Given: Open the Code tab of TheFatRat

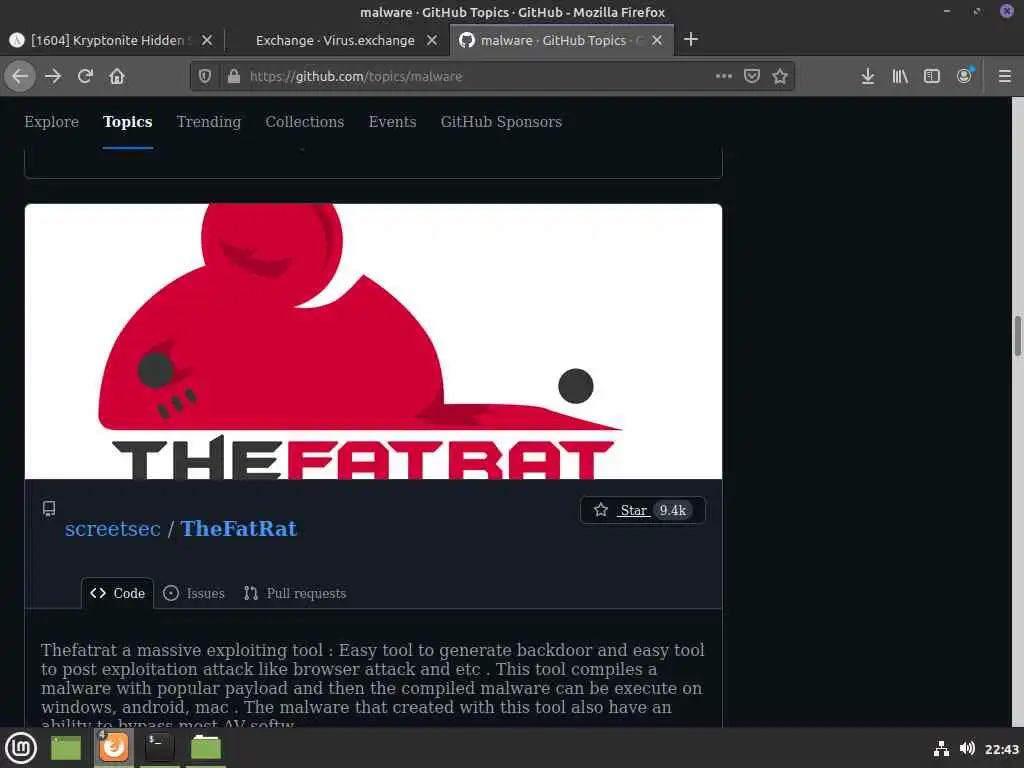Looking at the screenshot, I should point(118,593).
